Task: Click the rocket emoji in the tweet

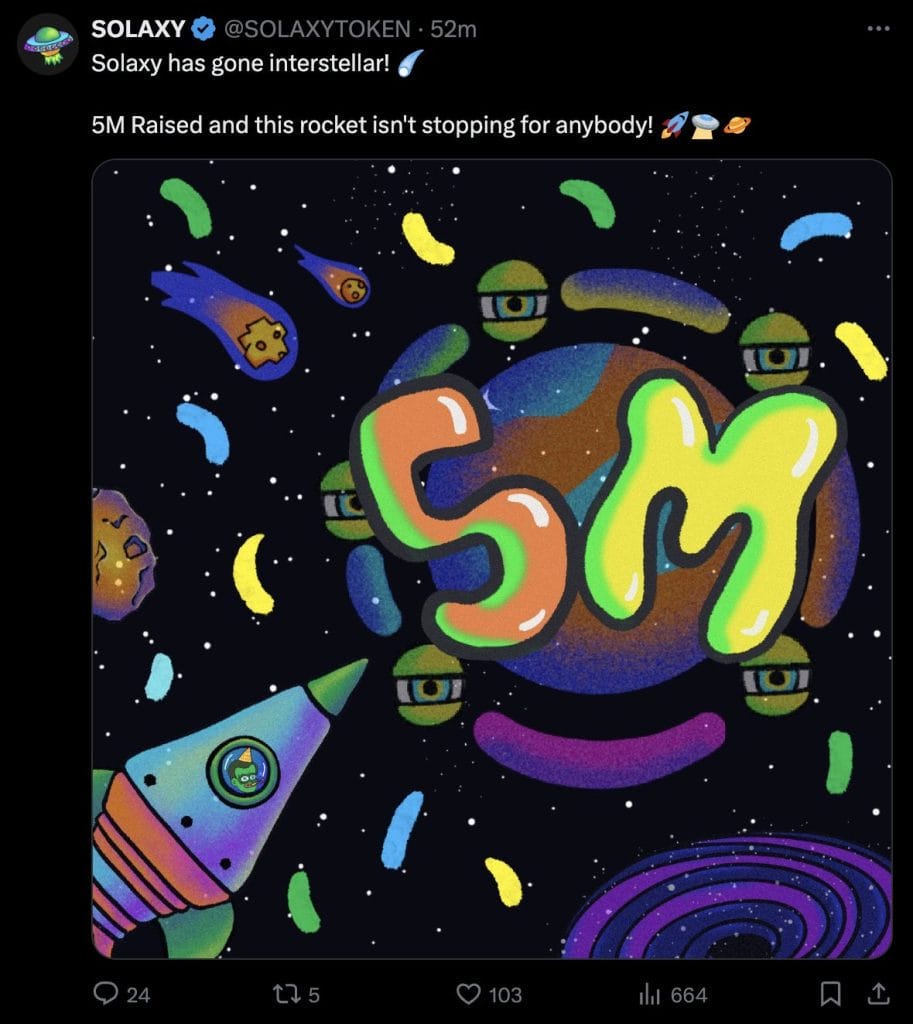Action: click(675, 124)
